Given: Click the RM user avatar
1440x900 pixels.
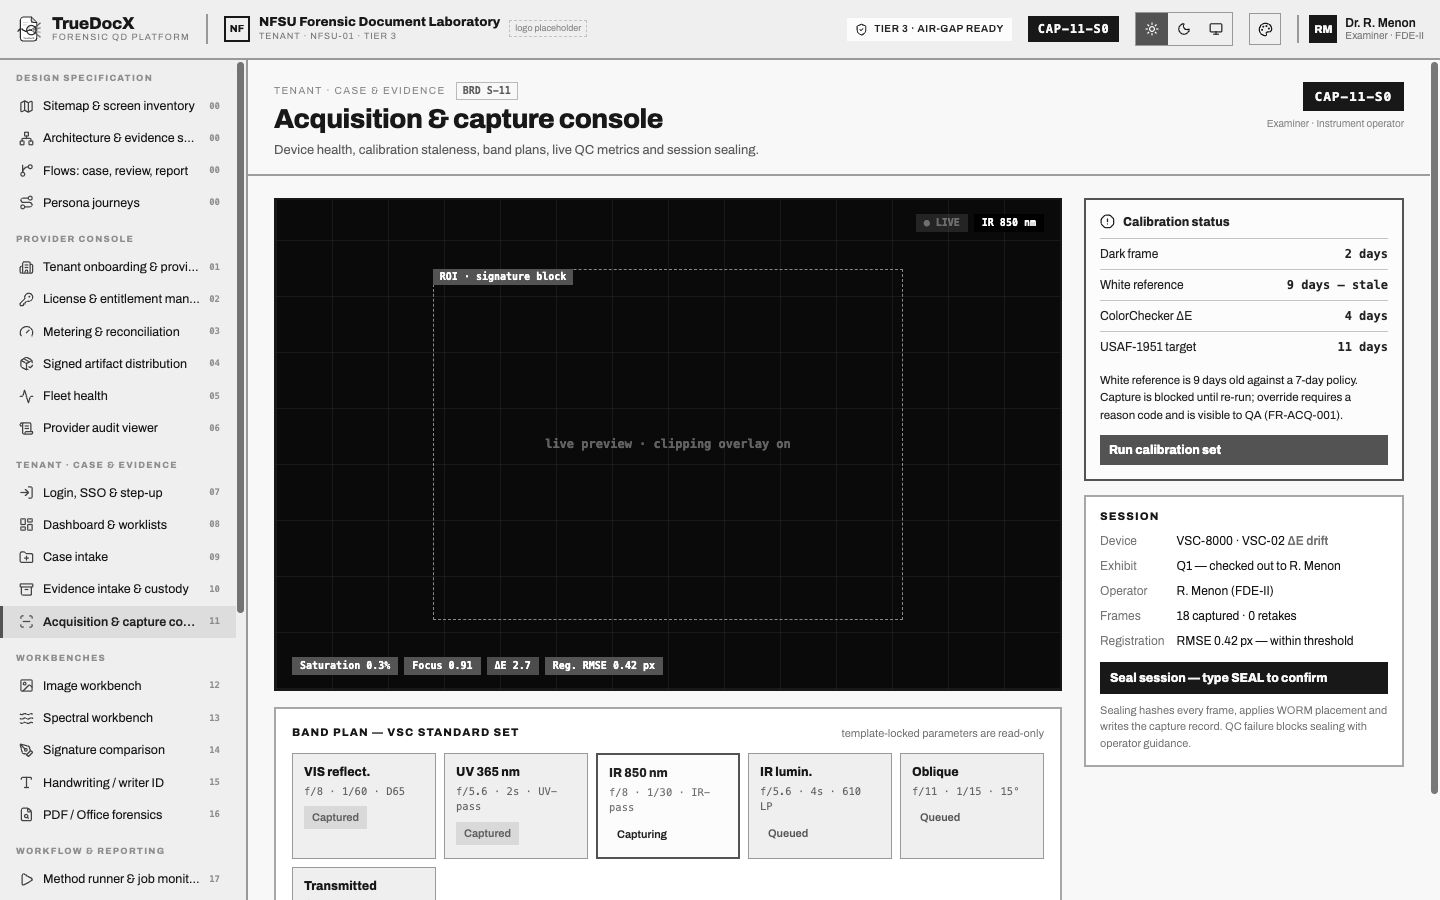Looking at the screenshot, I should (1323, 29).
